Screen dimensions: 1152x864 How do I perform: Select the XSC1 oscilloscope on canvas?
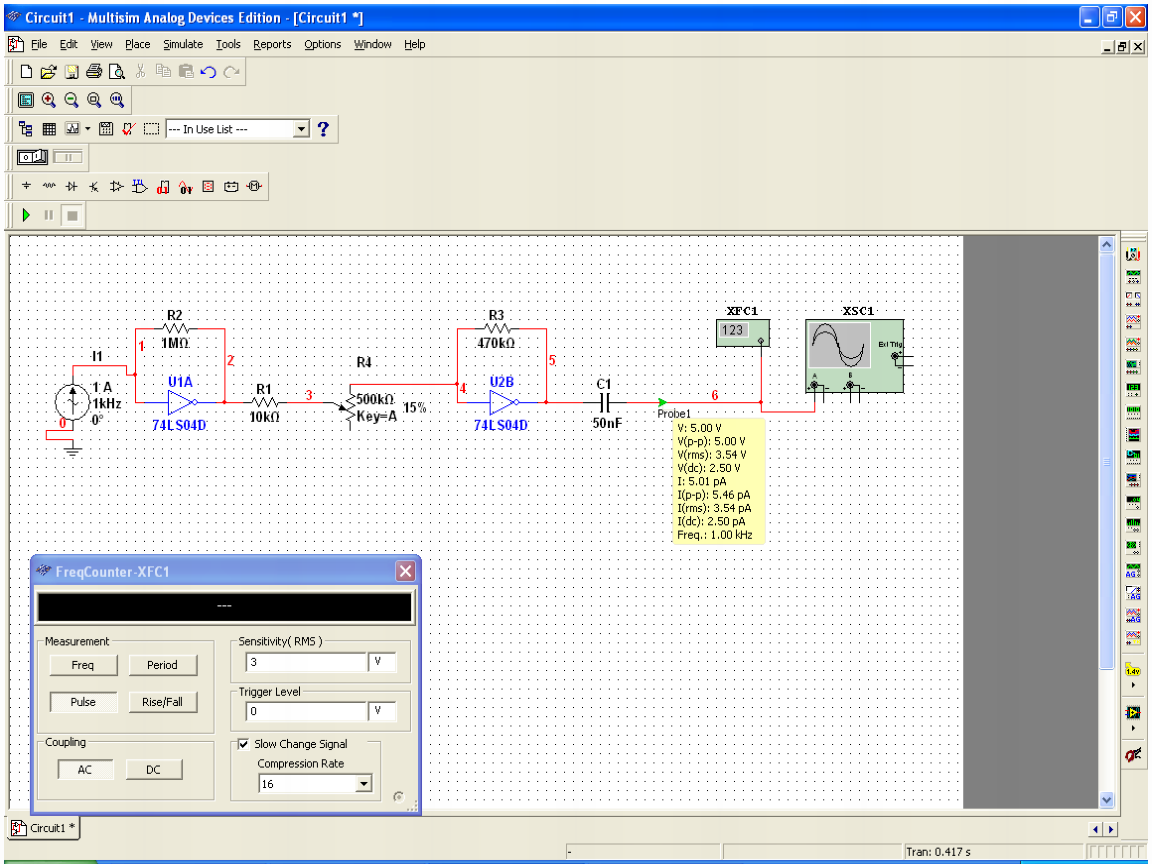(x=854, y=356)
